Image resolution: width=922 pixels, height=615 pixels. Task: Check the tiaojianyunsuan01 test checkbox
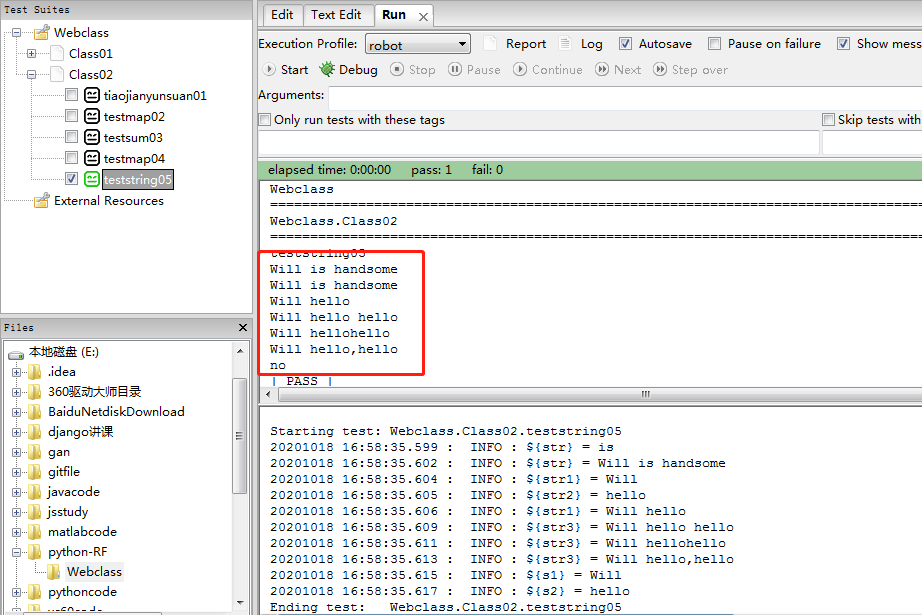tap(71, 95)
